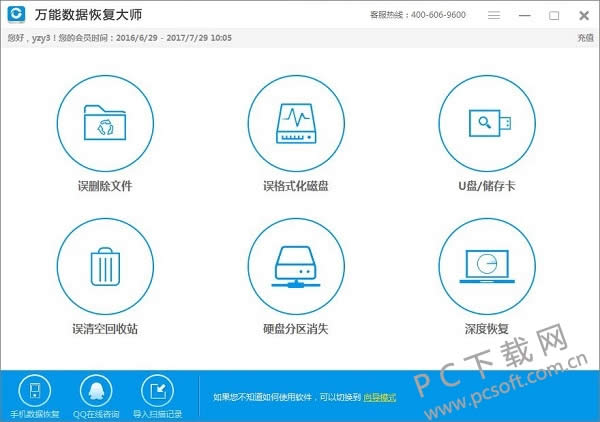Click the app logo in the title bar
The height and width of the screenshot is (422, 600).
pyautogui.click(x=16, y=15)
